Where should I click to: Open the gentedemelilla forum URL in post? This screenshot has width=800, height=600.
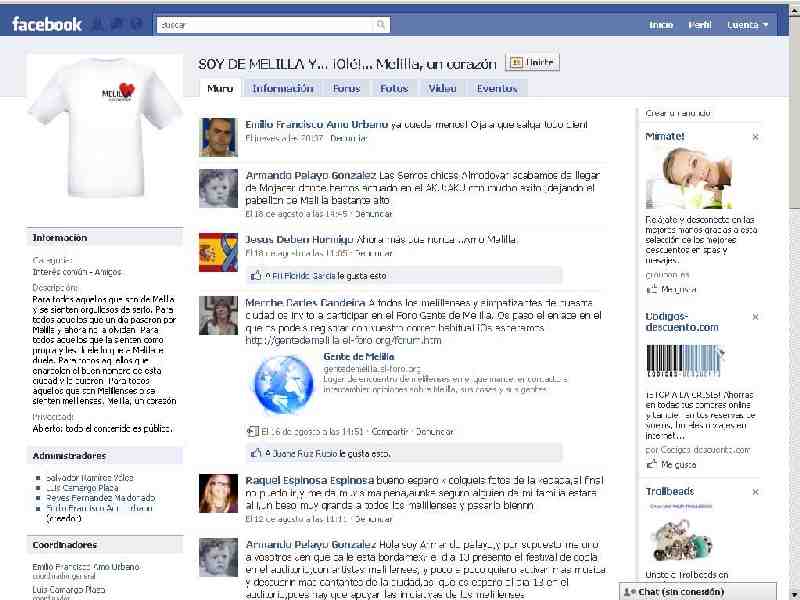343,340
